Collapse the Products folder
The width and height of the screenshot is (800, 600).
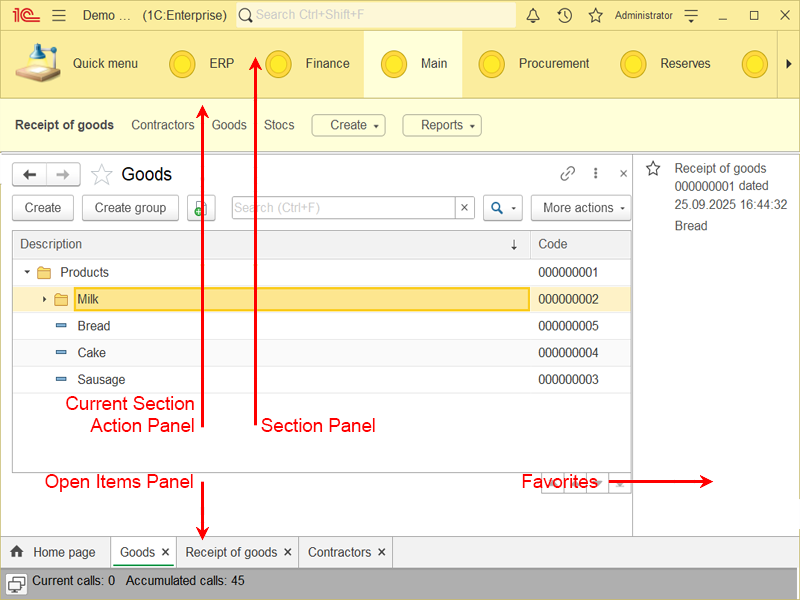coord(27,272)
